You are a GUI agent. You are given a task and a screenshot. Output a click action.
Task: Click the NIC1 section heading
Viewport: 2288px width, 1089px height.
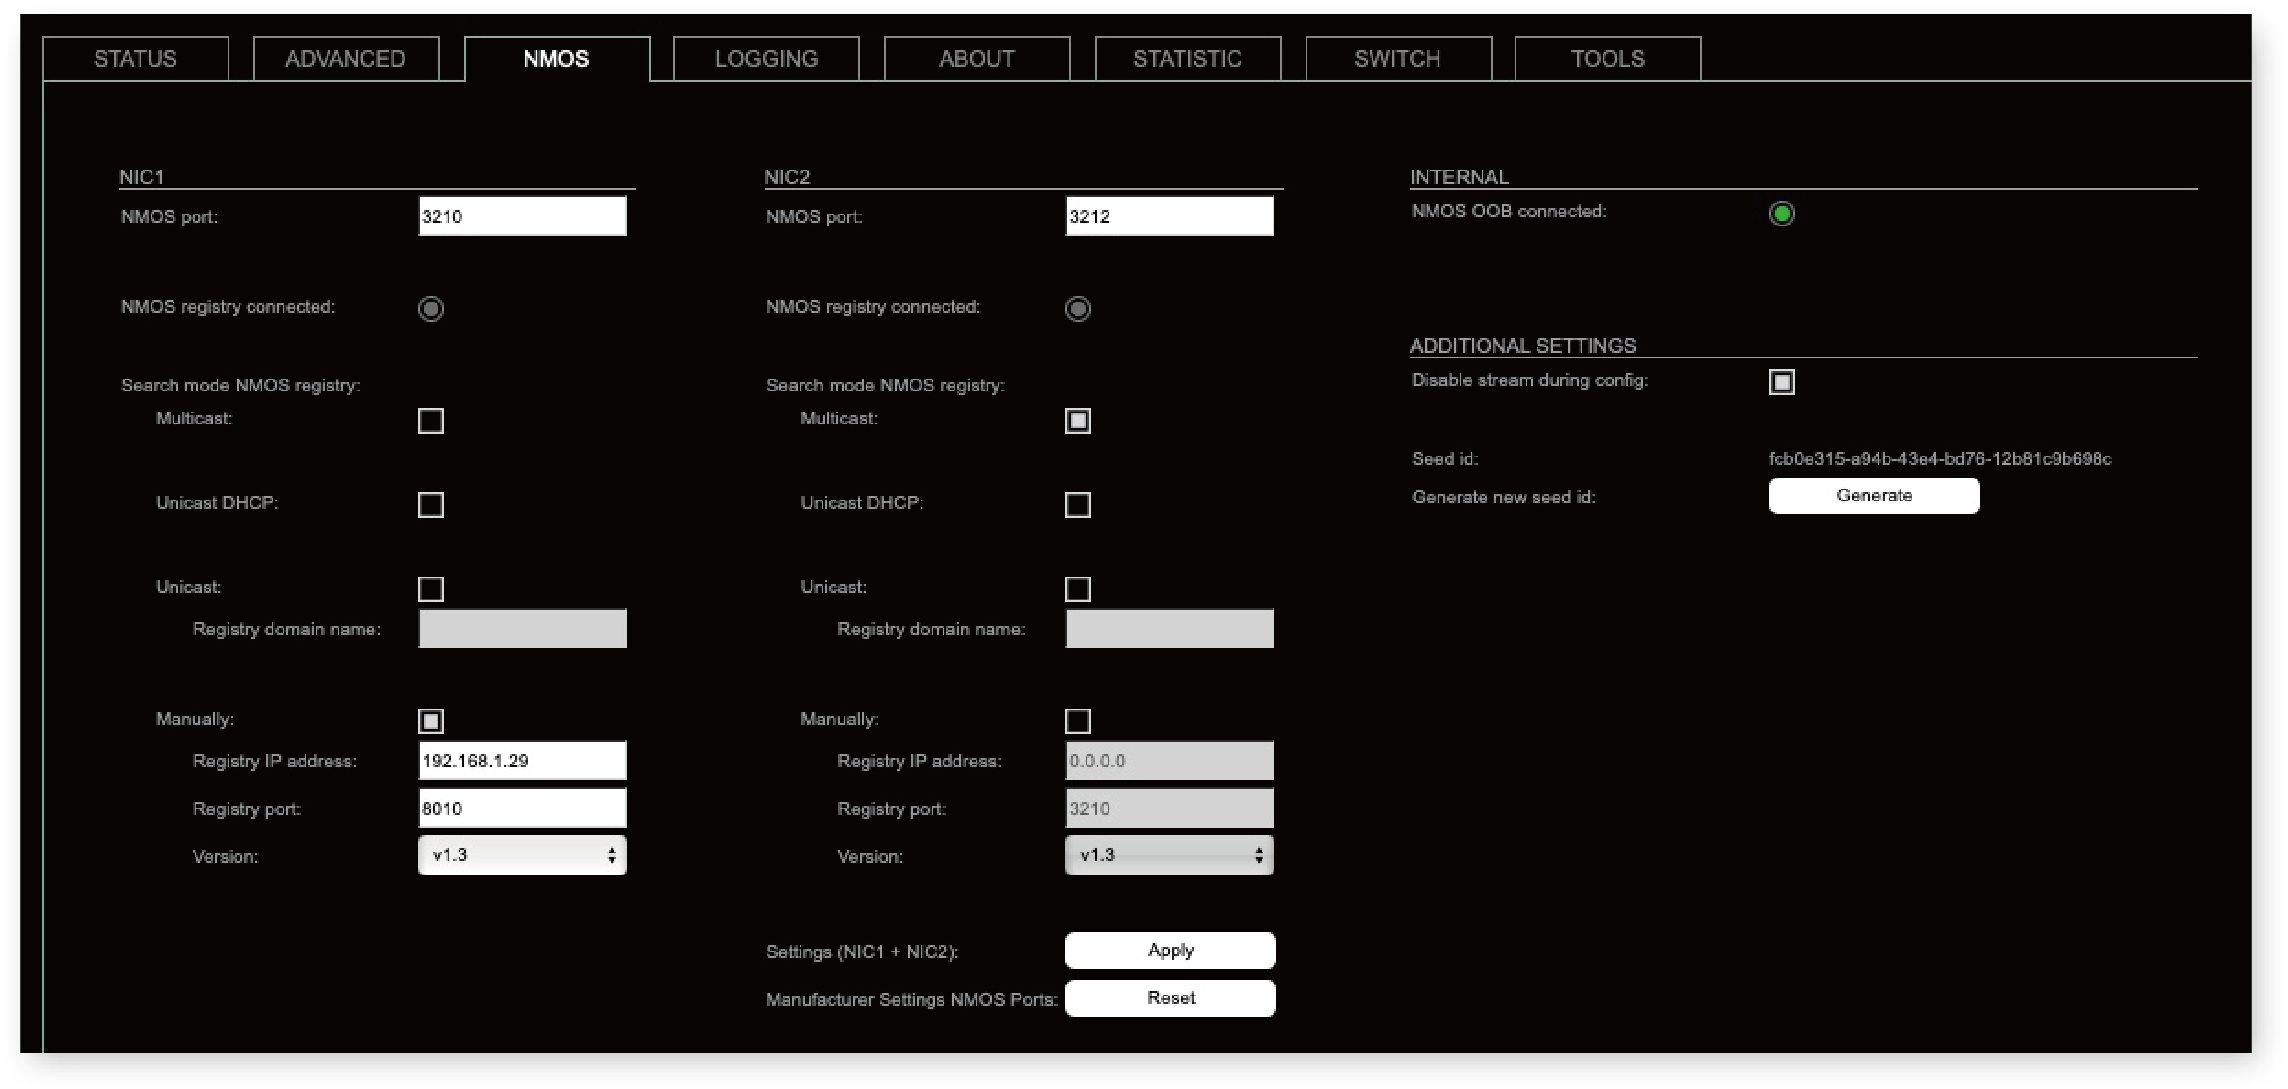tap(142, 177)
